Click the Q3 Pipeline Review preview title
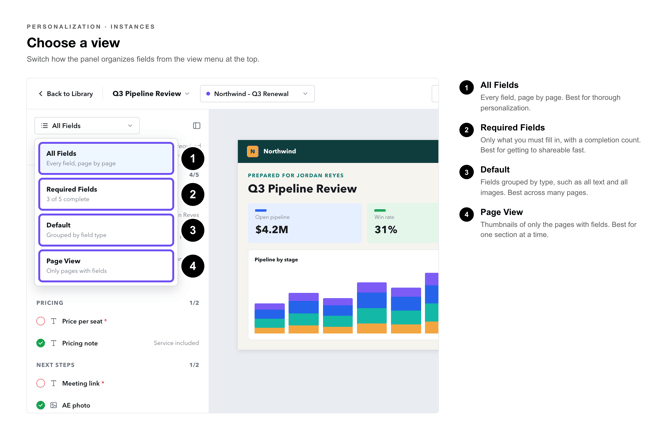 302,189
